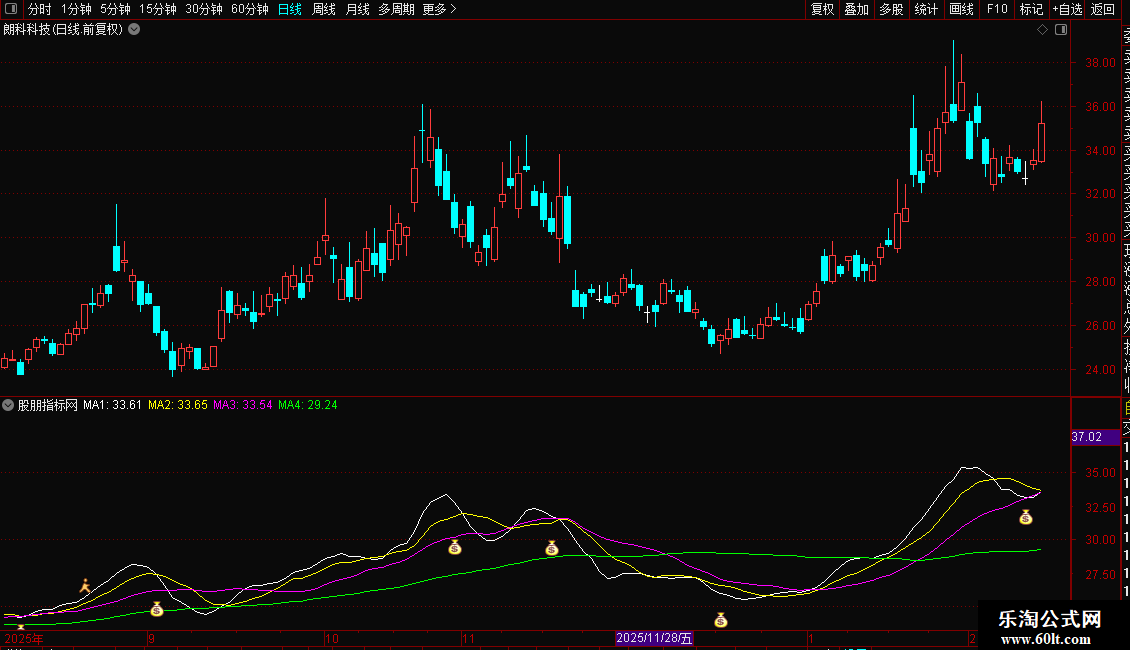This screenshot has height=650, width=1130.
Task: Select the 1分钟 period tab
Action: click(76, 9)
